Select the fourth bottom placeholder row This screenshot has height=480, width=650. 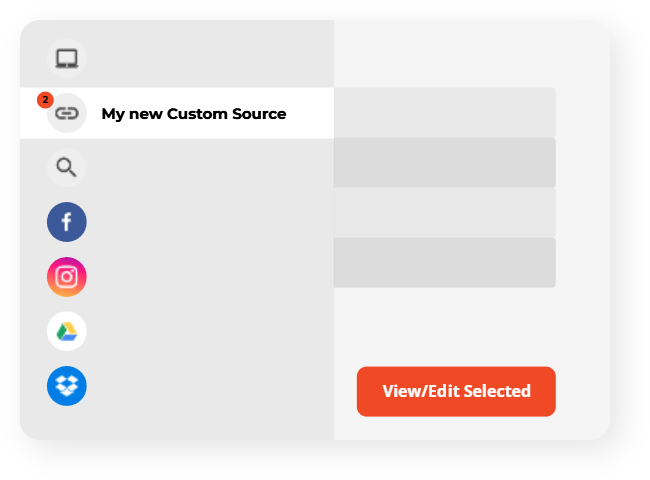445,262
